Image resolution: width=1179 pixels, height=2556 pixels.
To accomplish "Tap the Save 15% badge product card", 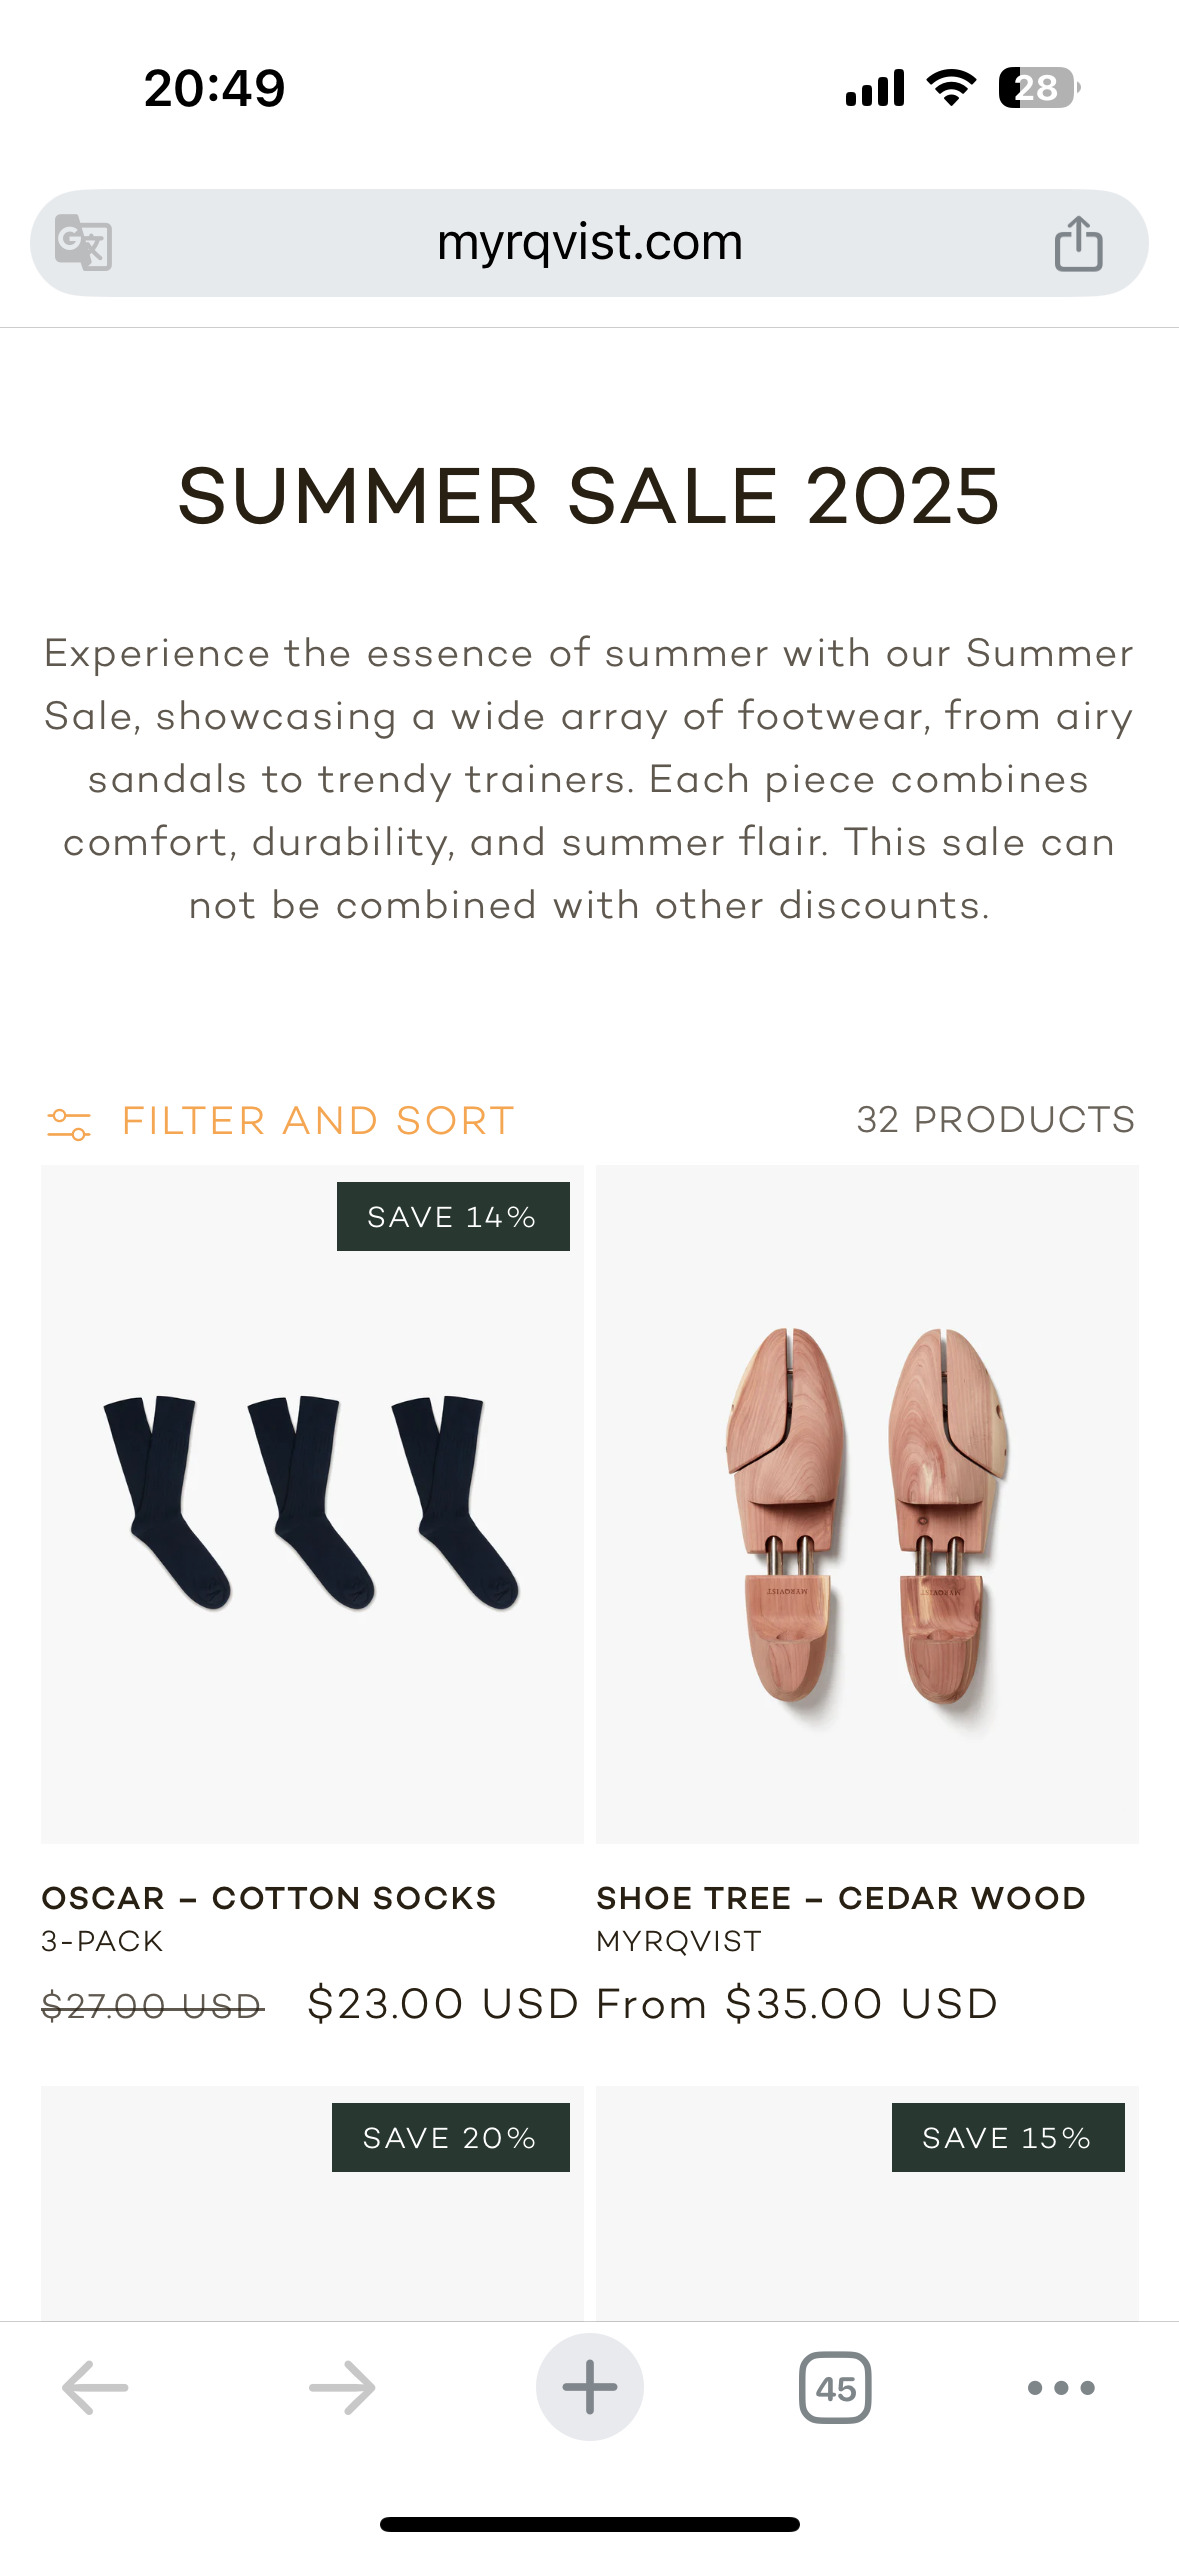I will click(x=1007, y=2138).
